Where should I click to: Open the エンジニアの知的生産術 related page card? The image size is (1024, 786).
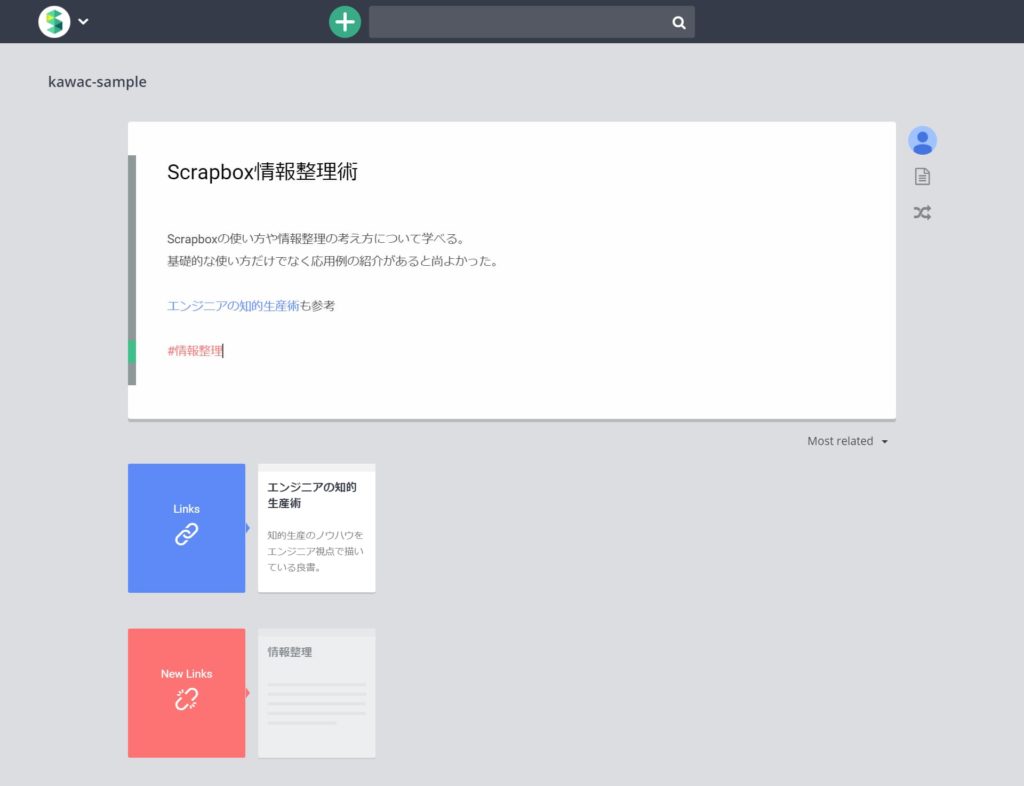click(x=317, y=528)
